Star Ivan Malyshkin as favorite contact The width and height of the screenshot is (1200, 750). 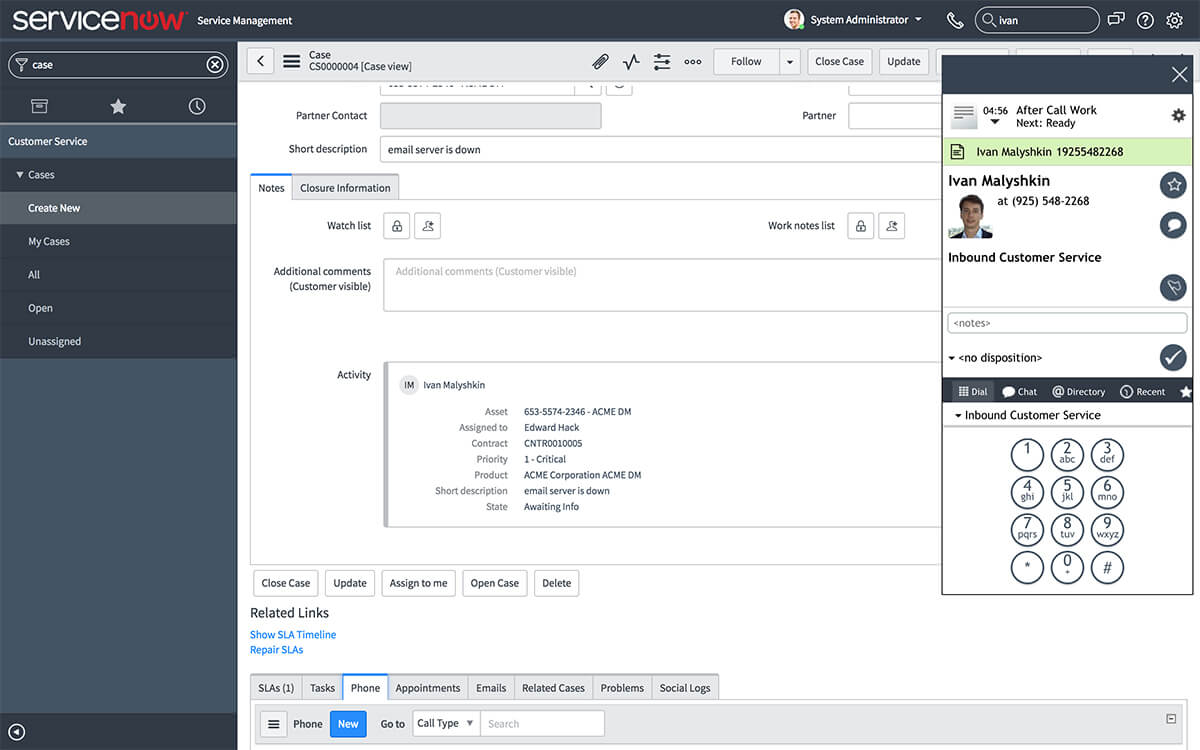(1172, 184)
